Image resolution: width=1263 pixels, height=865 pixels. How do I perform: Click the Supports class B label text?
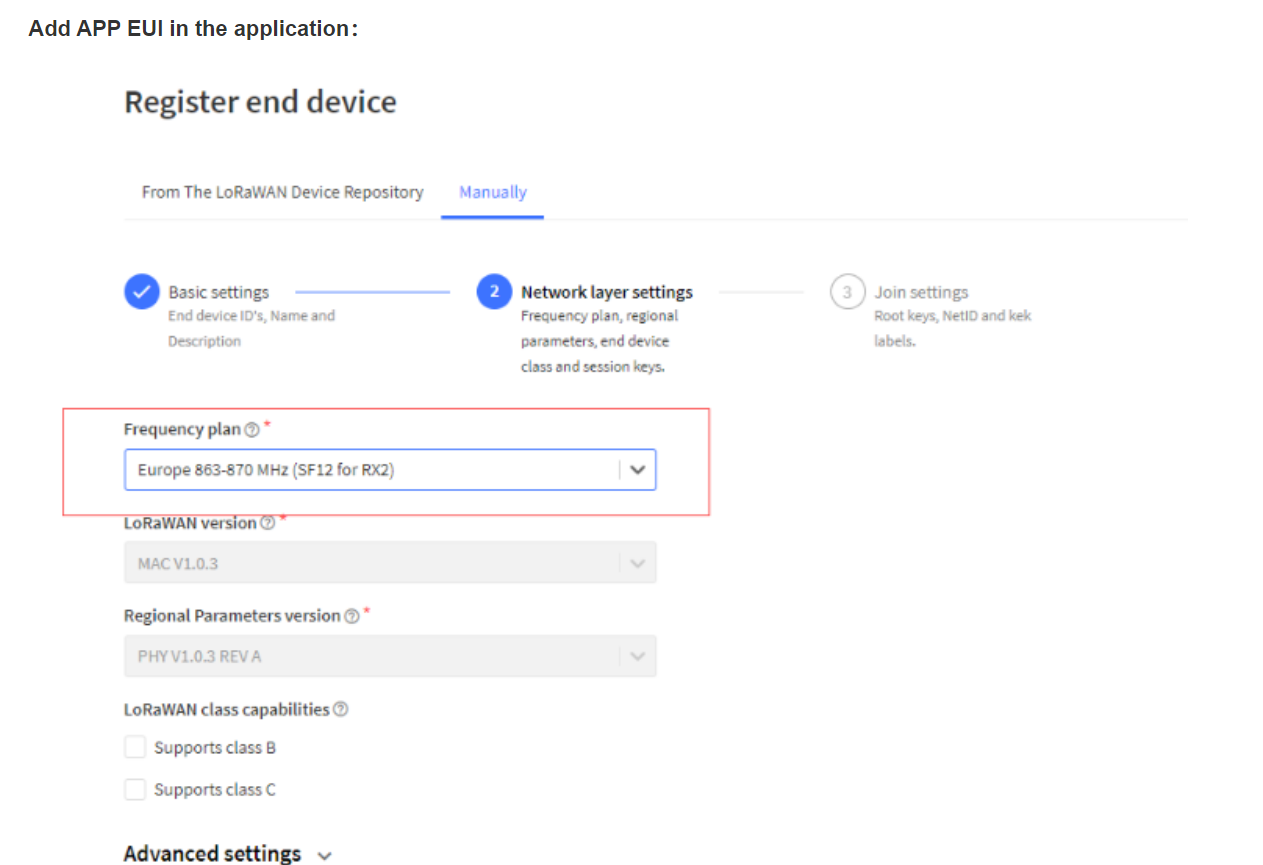(x=215, y=748)
